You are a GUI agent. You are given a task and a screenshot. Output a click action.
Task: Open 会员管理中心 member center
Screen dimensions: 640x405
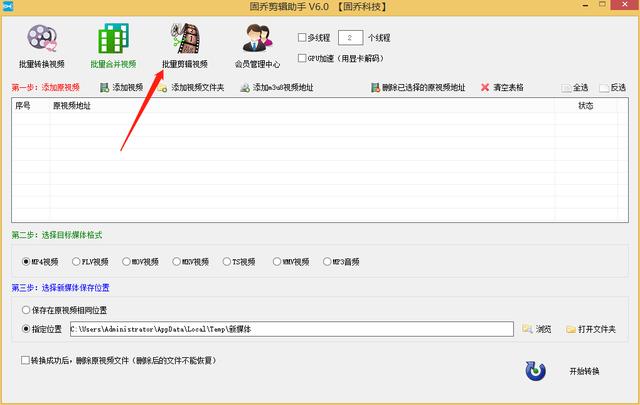tap(257, 46)
